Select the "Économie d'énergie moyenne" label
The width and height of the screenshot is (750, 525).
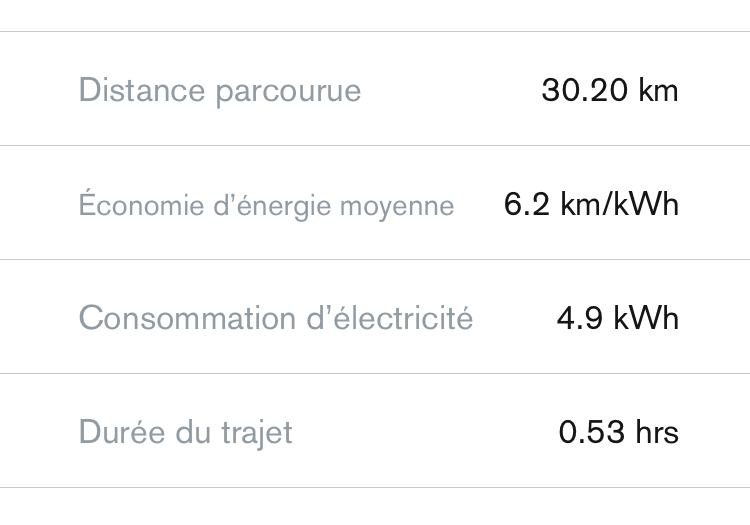pos(266,206)
